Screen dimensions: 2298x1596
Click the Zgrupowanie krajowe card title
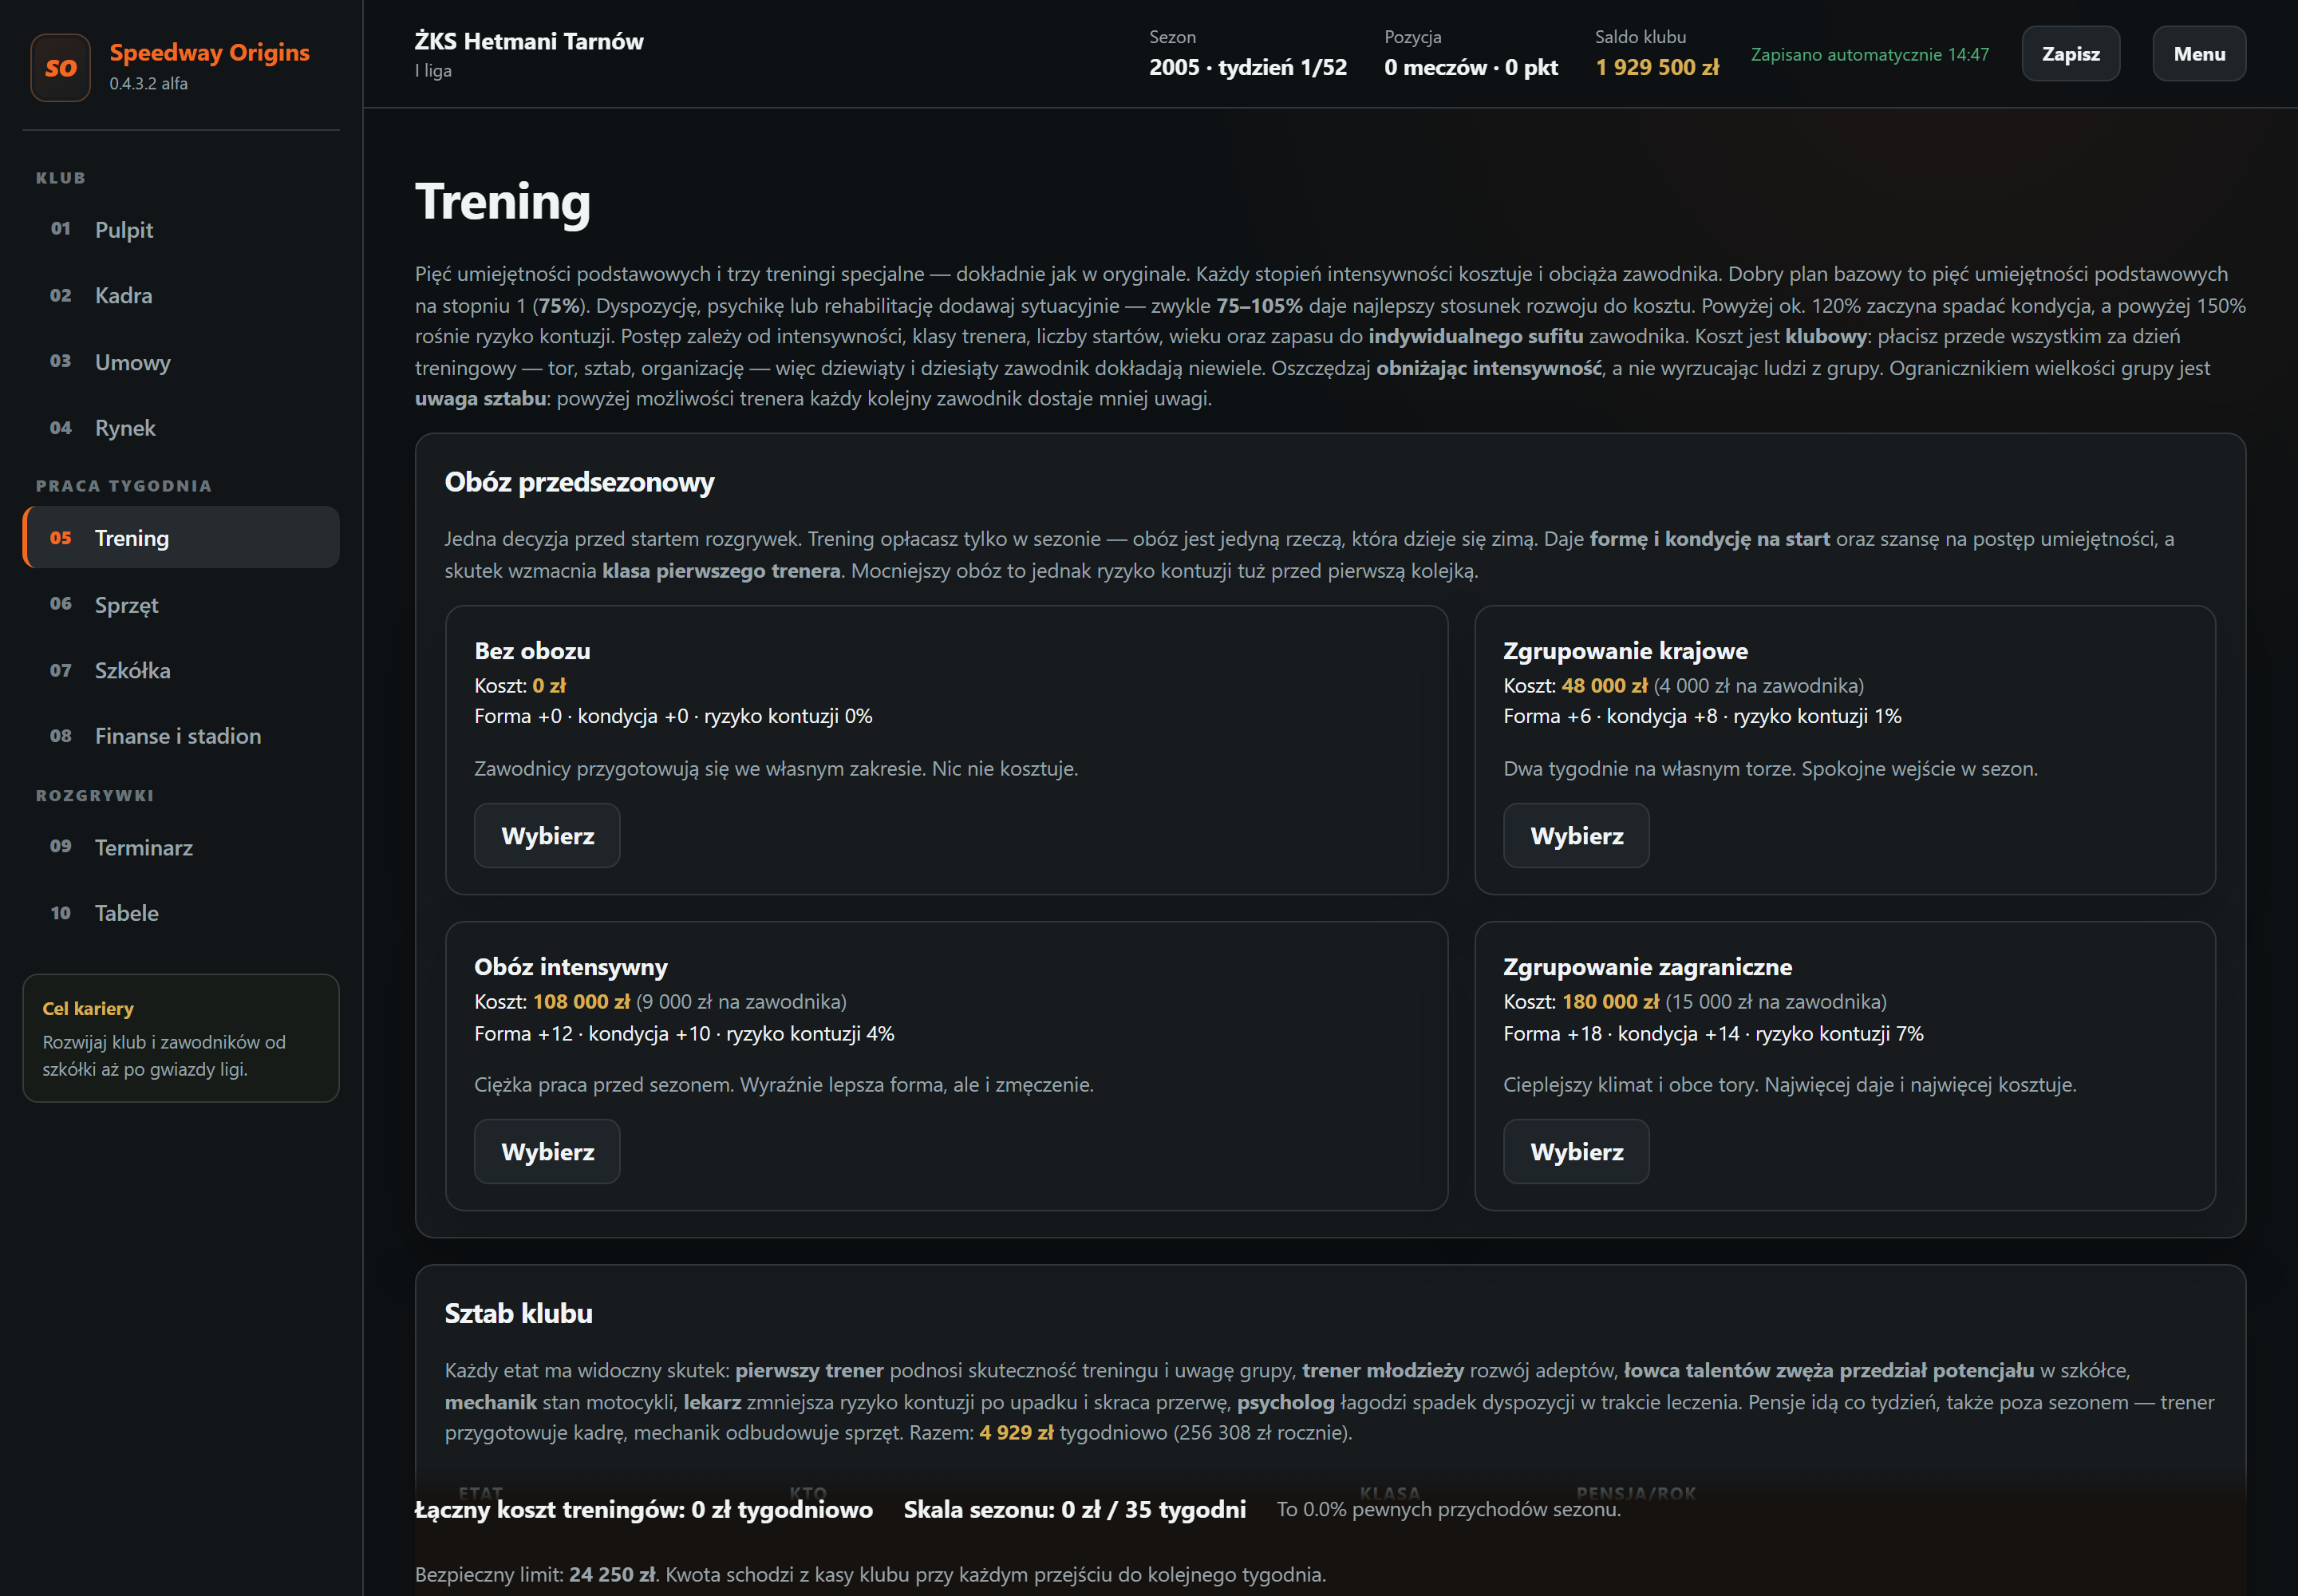[1625, 651]
